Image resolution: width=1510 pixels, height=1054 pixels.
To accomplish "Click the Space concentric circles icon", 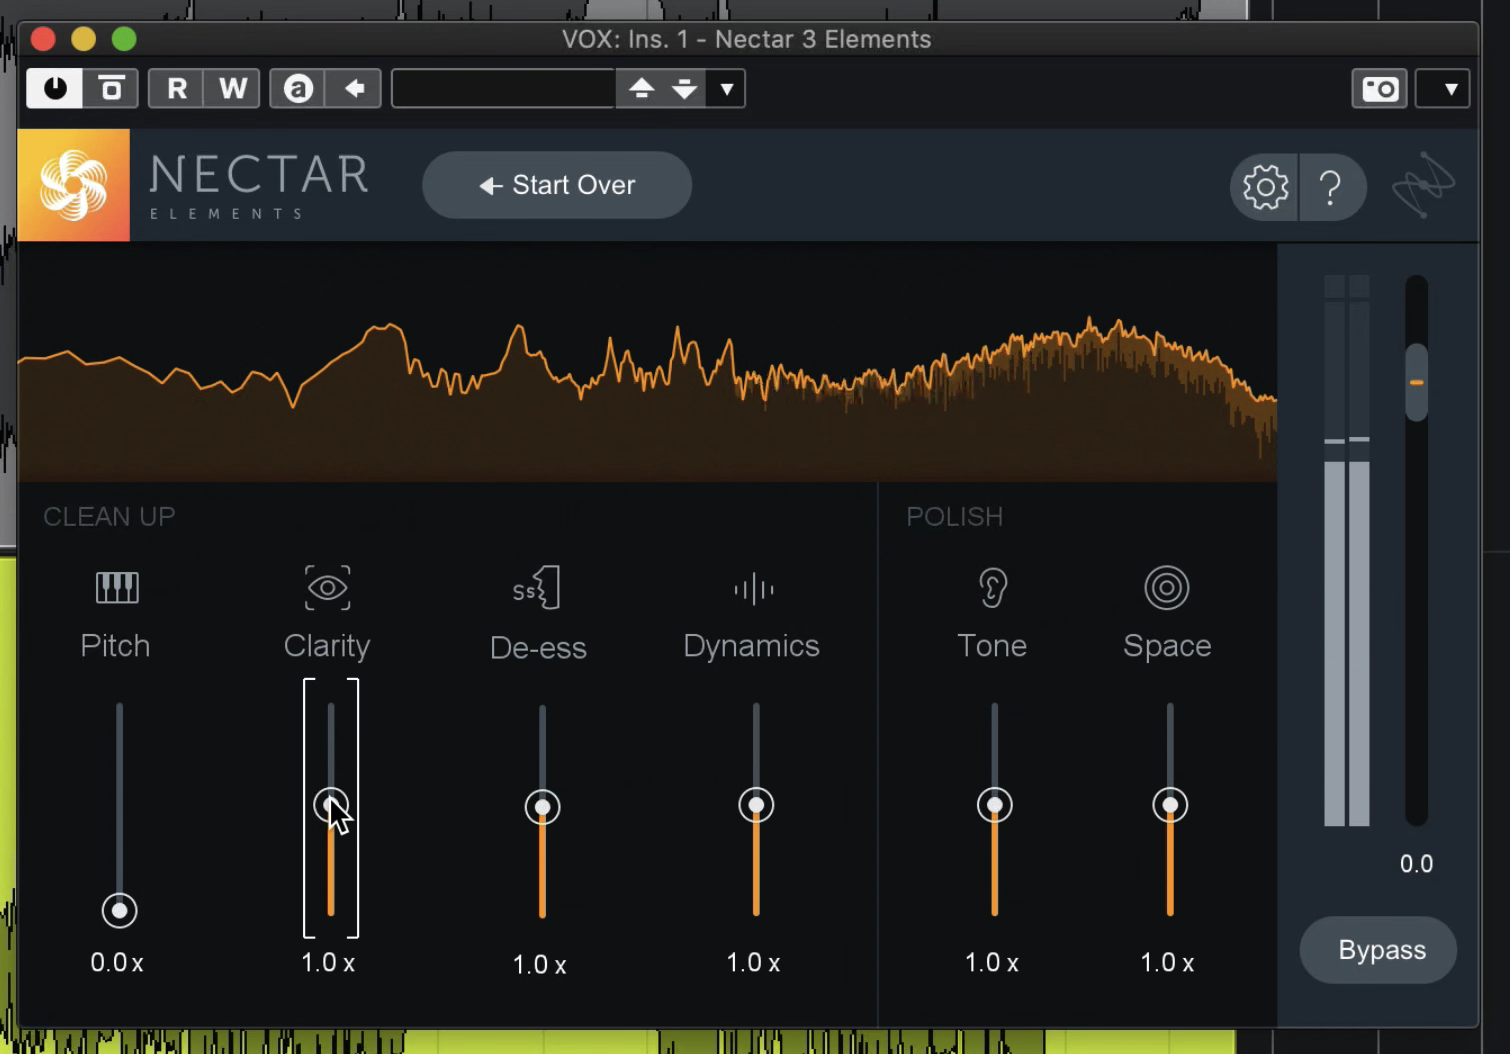I will tap(1167, 587).
